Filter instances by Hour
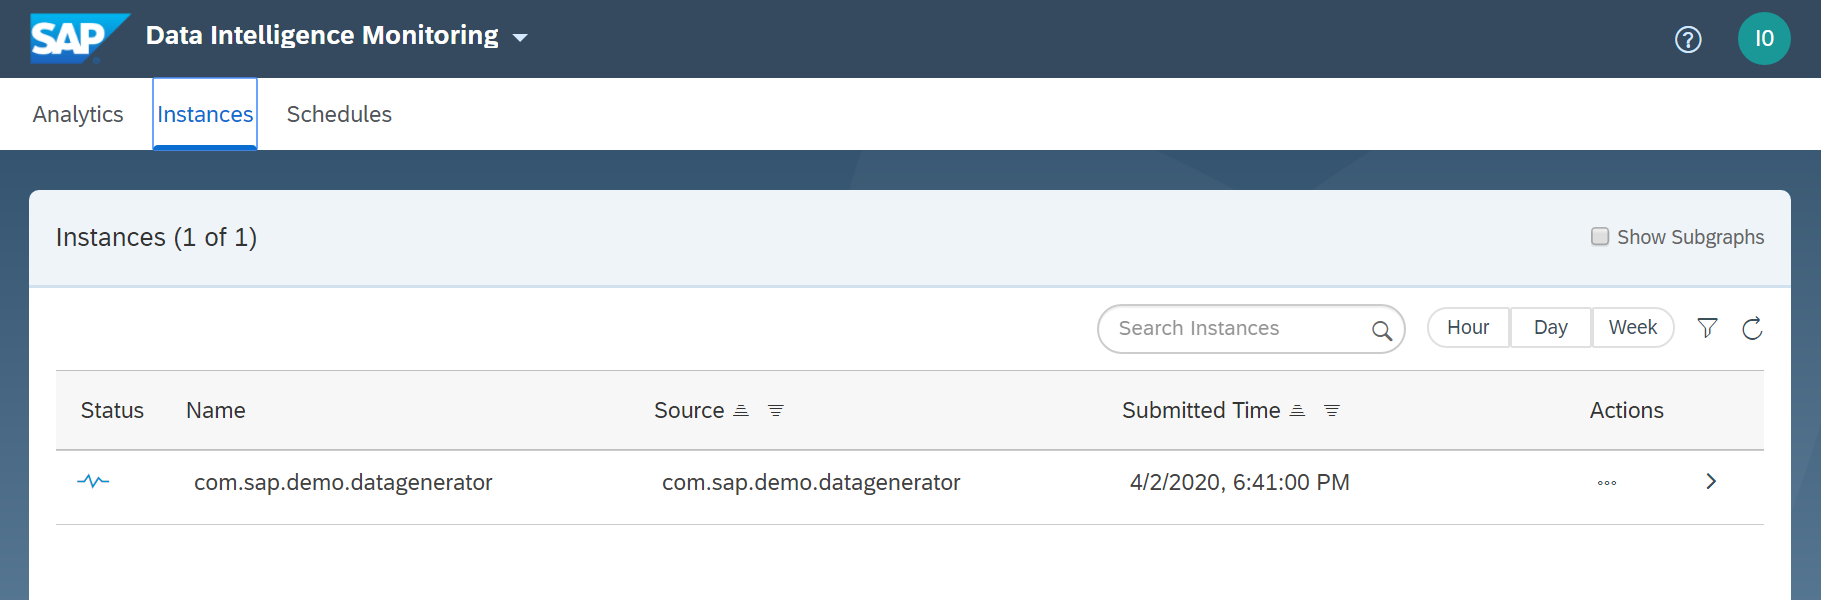Screen dimensions: 1821x600 [x=1468, y=327]
